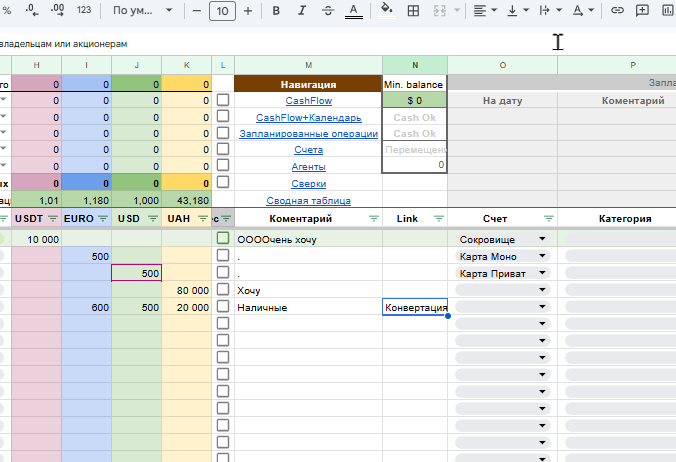The image size is (676, 462).
Task: Open horizontal align menu
Action: click(x=485, y=10)
